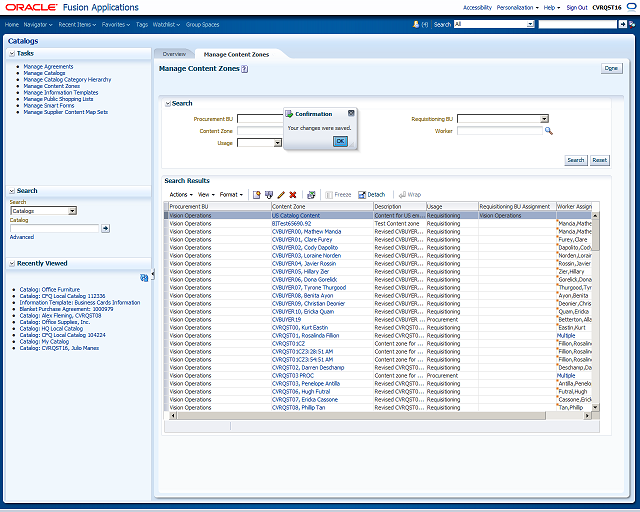Open the View menu
Screen dimensions: 640x512
[x=206, y=195]
